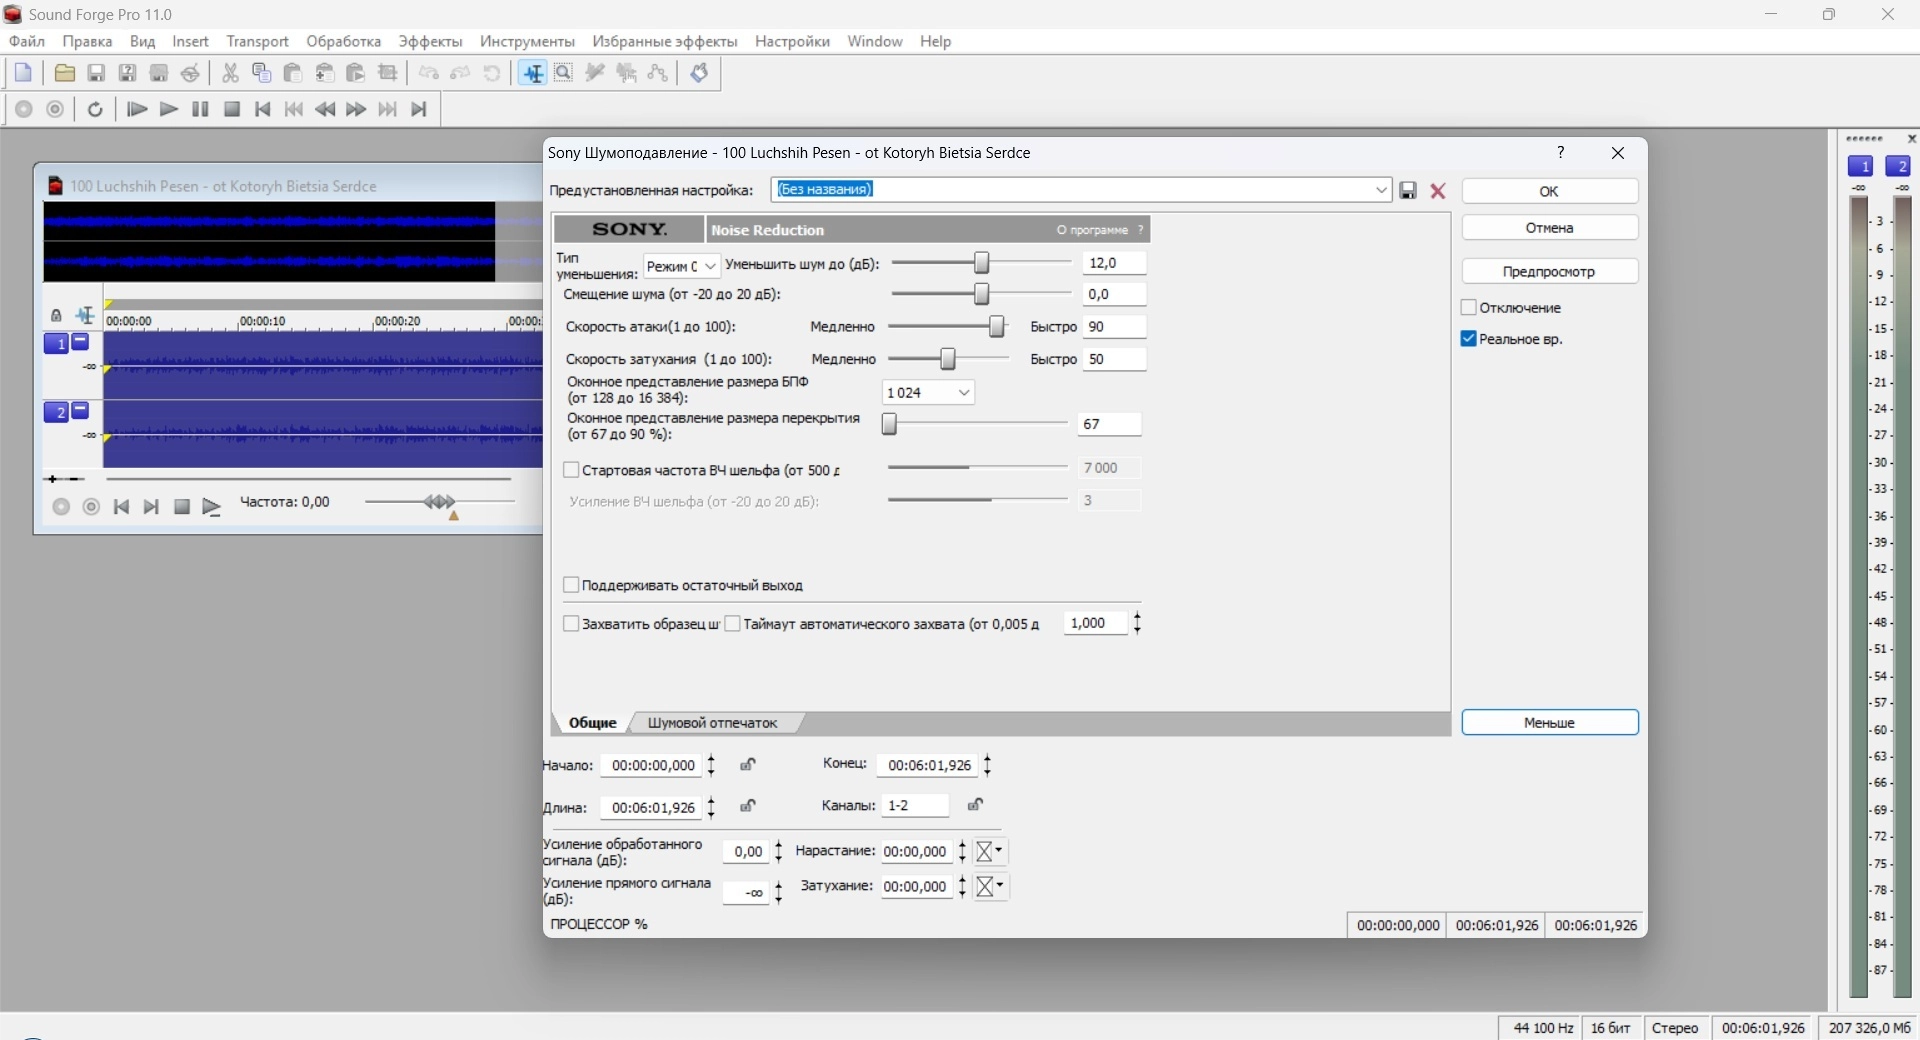
Task: Click the loop playback icon in transport bar
Action: tap(95, 109)
